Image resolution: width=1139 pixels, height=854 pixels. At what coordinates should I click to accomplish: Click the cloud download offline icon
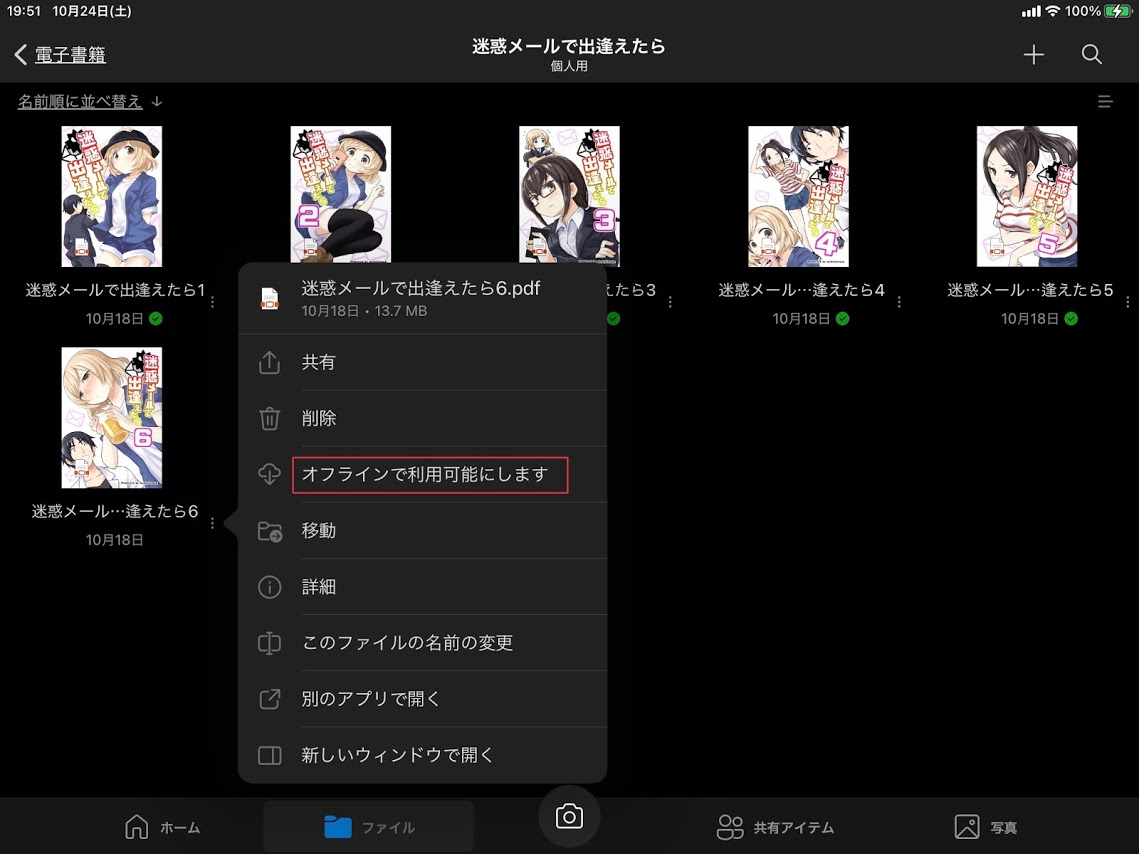[269, 474]
